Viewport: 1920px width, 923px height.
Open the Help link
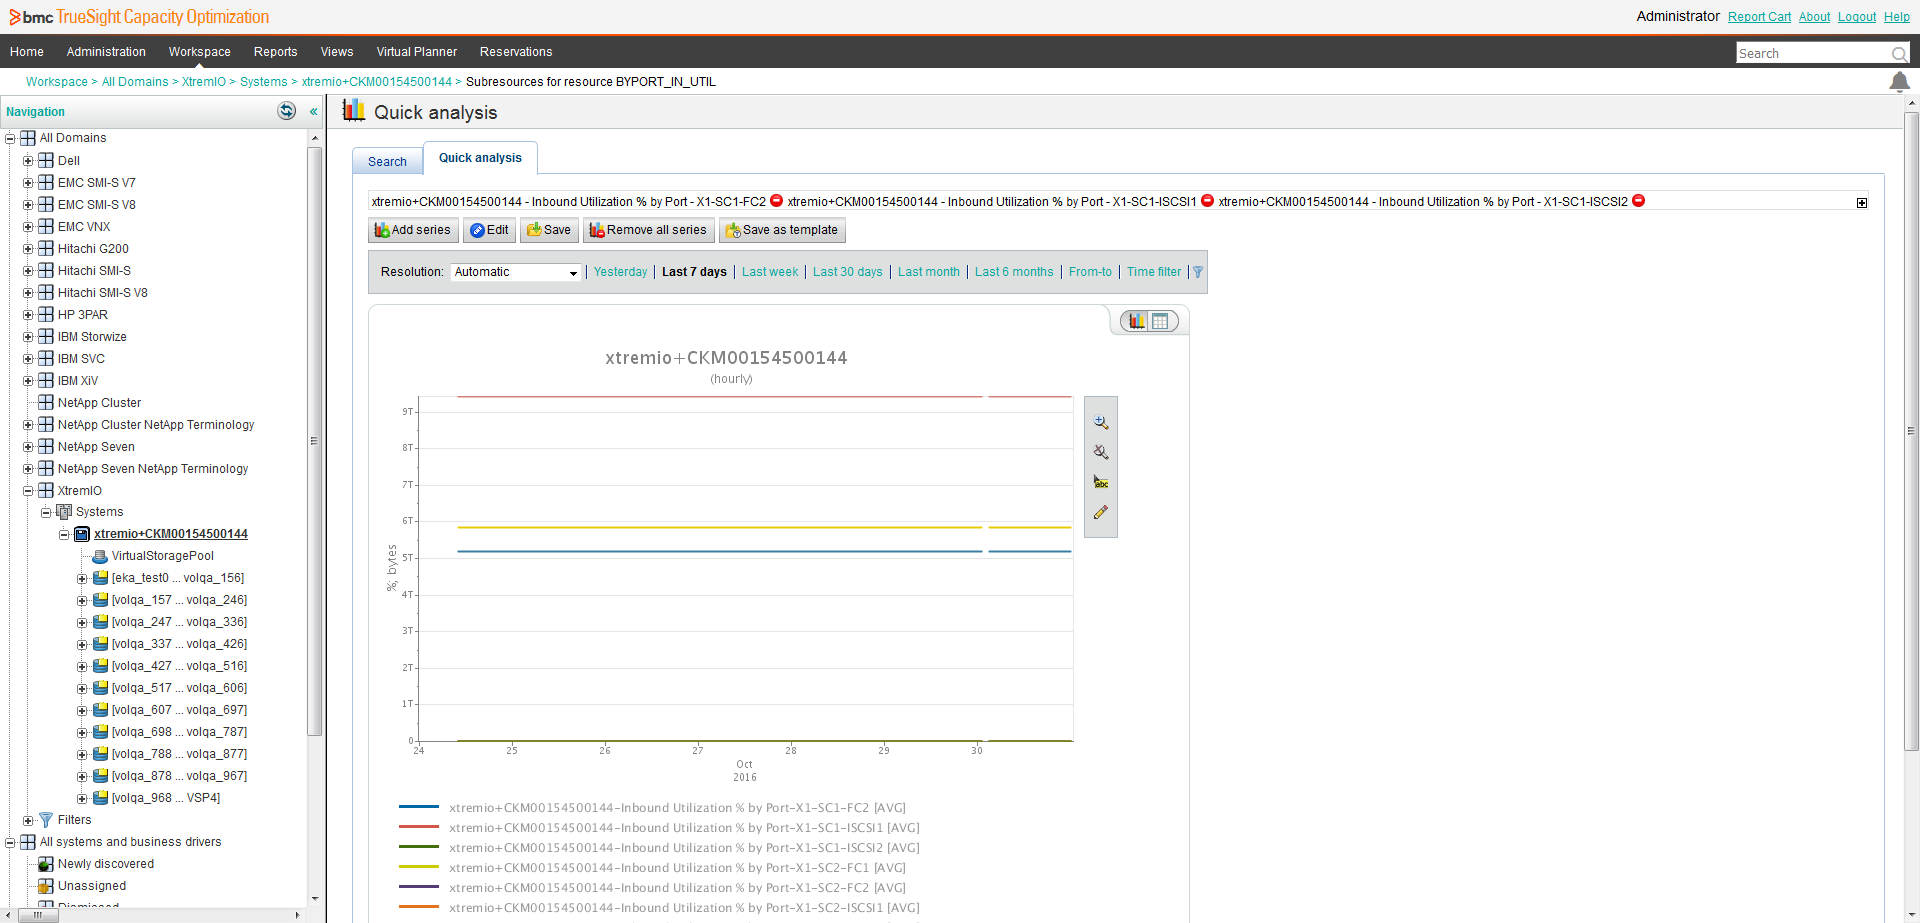[x=1897, y=17]
